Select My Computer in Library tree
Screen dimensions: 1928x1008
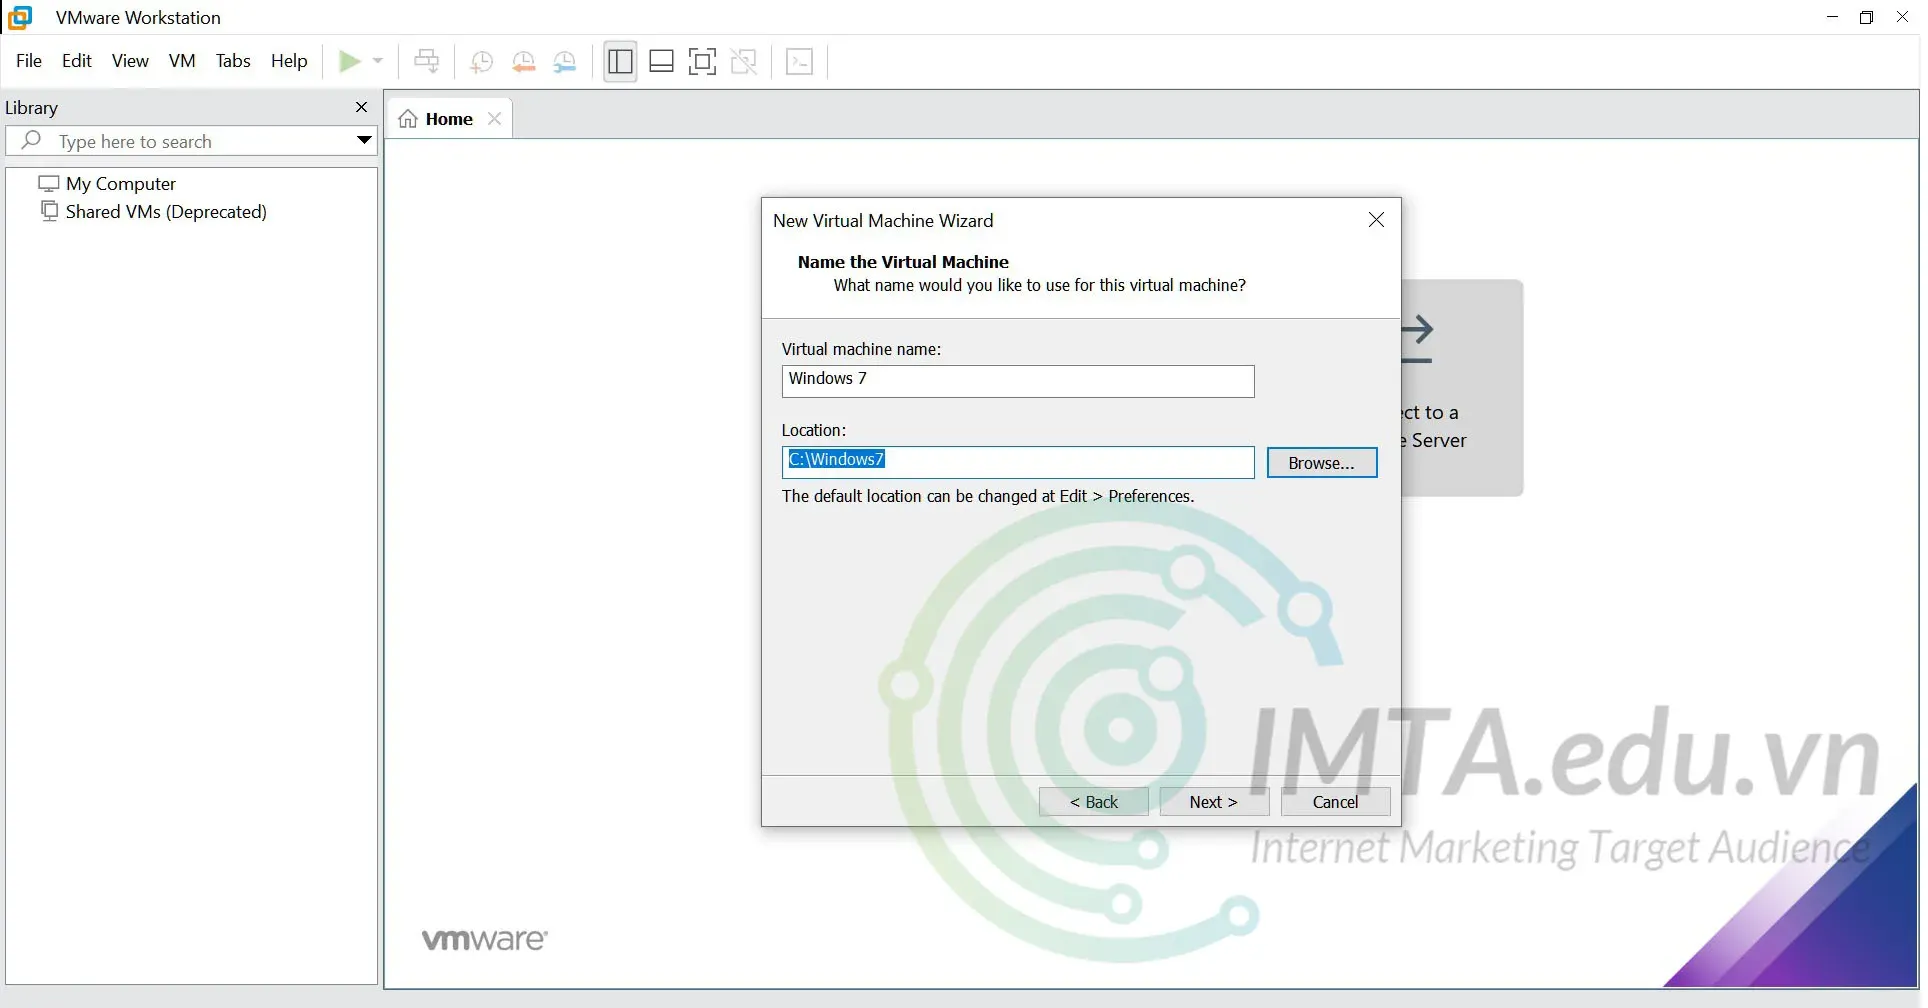click(x=120, y=184)
